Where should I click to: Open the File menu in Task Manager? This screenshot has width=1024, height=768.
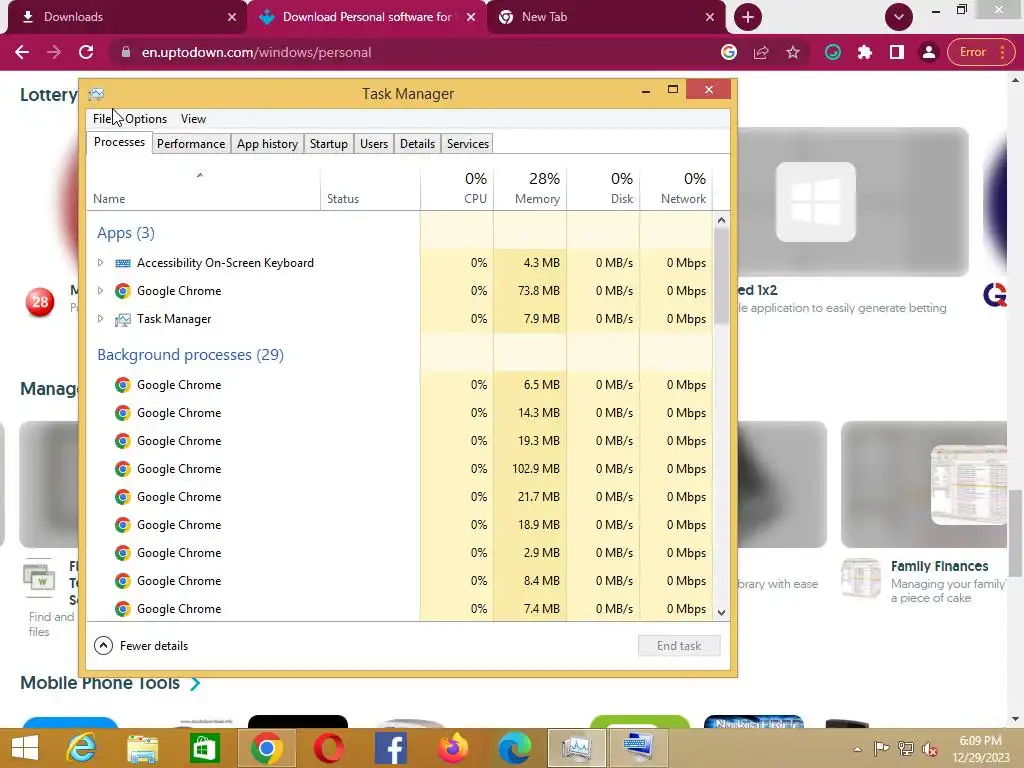102,119
